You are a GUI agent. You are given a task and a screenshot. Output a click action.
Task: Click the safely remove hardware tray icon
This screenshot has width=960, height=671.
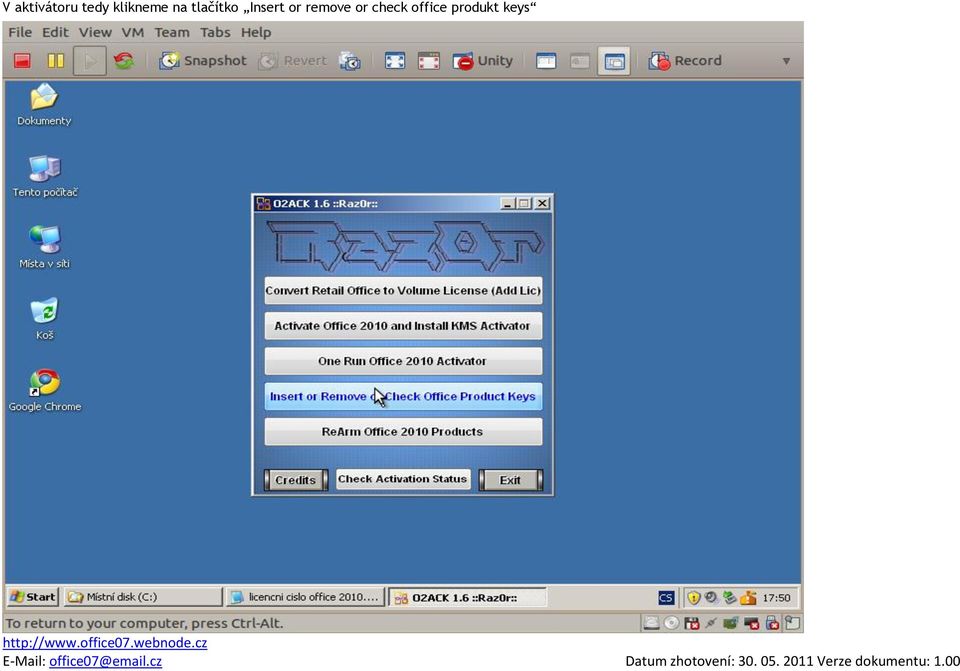pos(729,597)
